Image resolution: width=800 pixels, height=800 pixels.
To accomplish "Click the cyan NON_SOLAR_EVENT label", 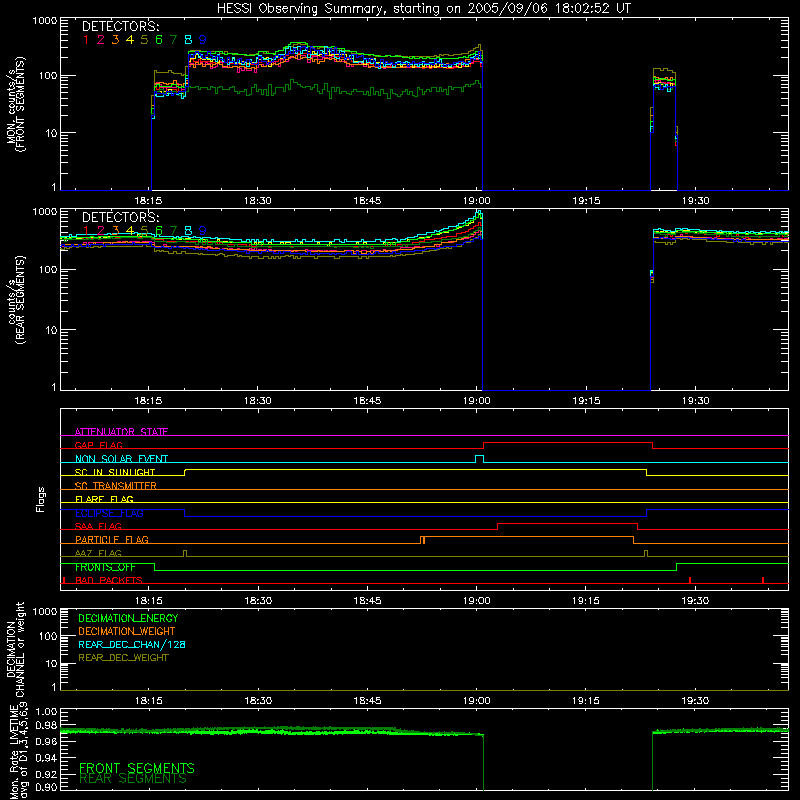I will point(121,459).
